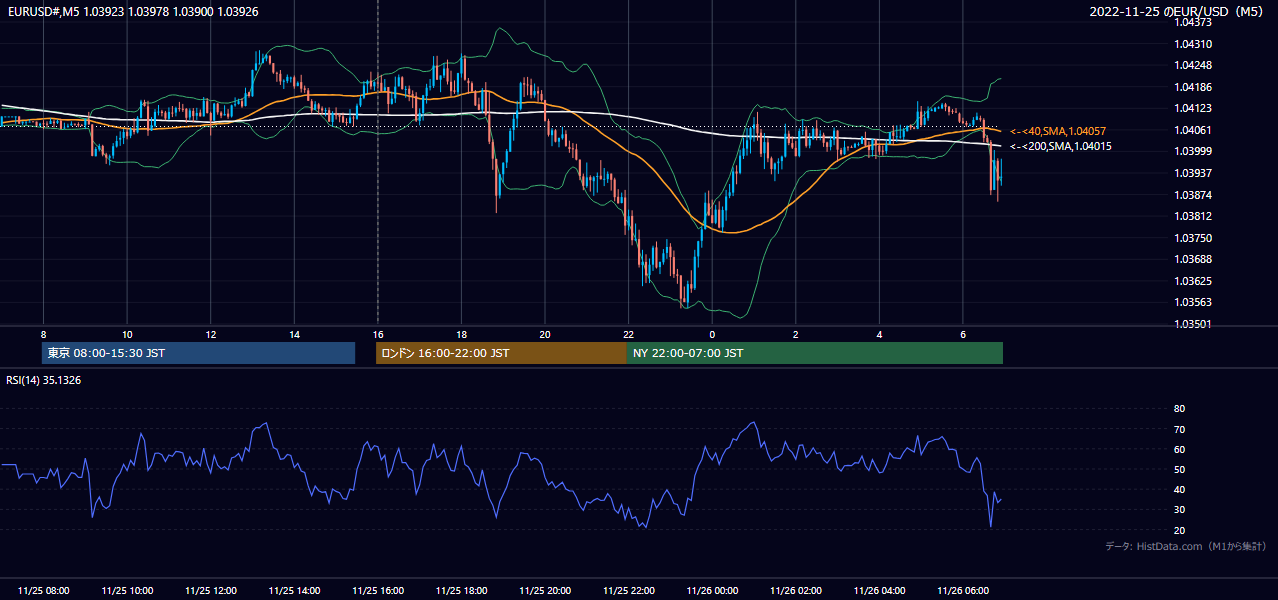The width and height of the screenshot is (1278, 600).
Task: Click the 1.04123 price axis label
Action: [1192, 108]
